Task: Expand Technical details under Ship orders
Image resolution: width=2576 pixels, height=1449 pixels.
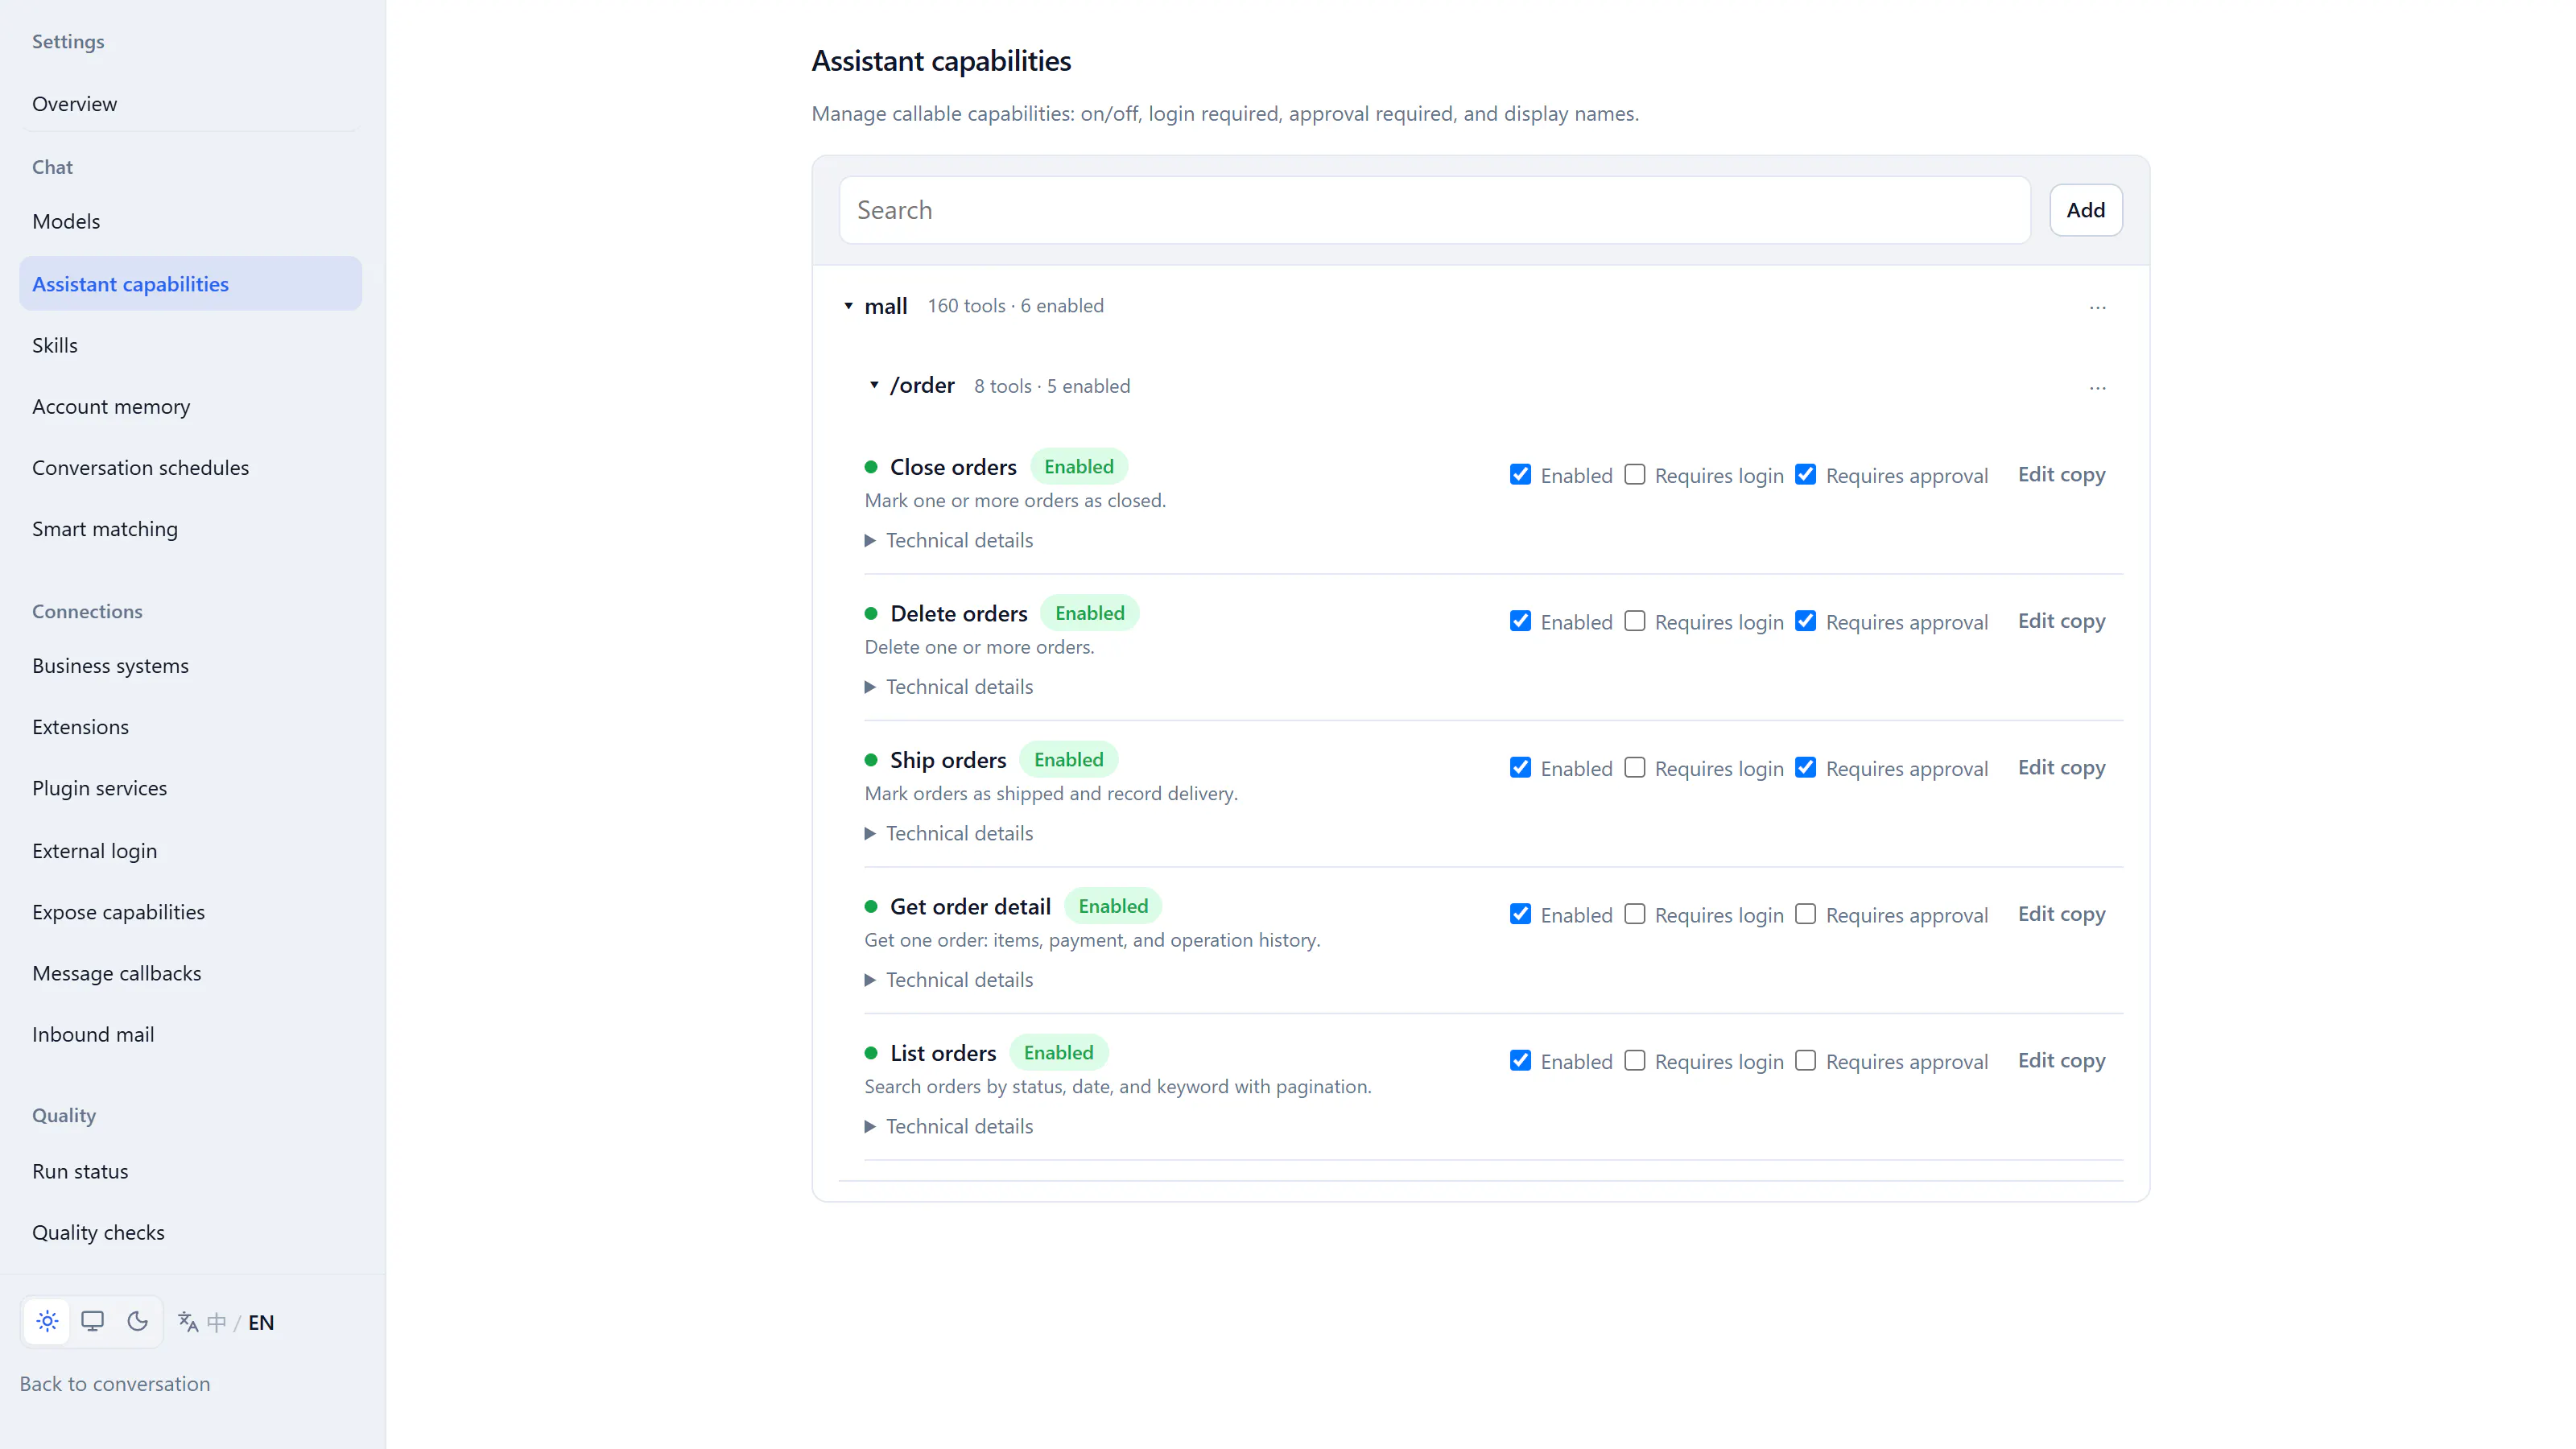Action: (x=949, y=833)
